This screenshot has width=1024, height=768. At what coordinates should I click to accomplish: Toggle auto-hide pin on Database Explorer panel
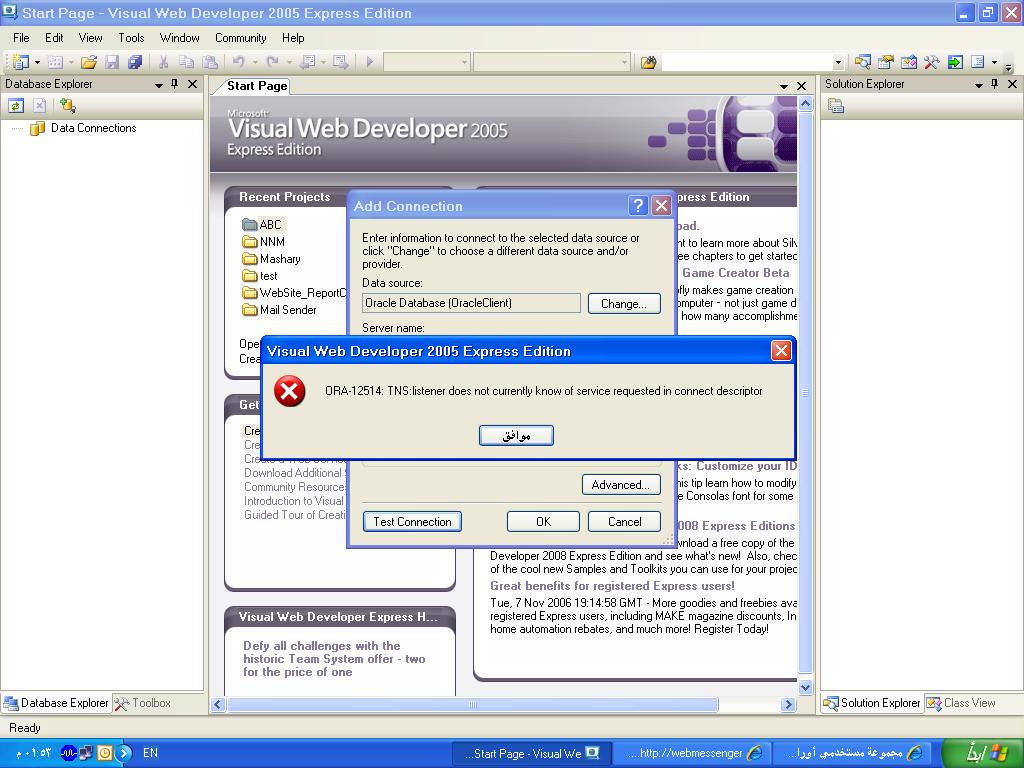(175, 84)
